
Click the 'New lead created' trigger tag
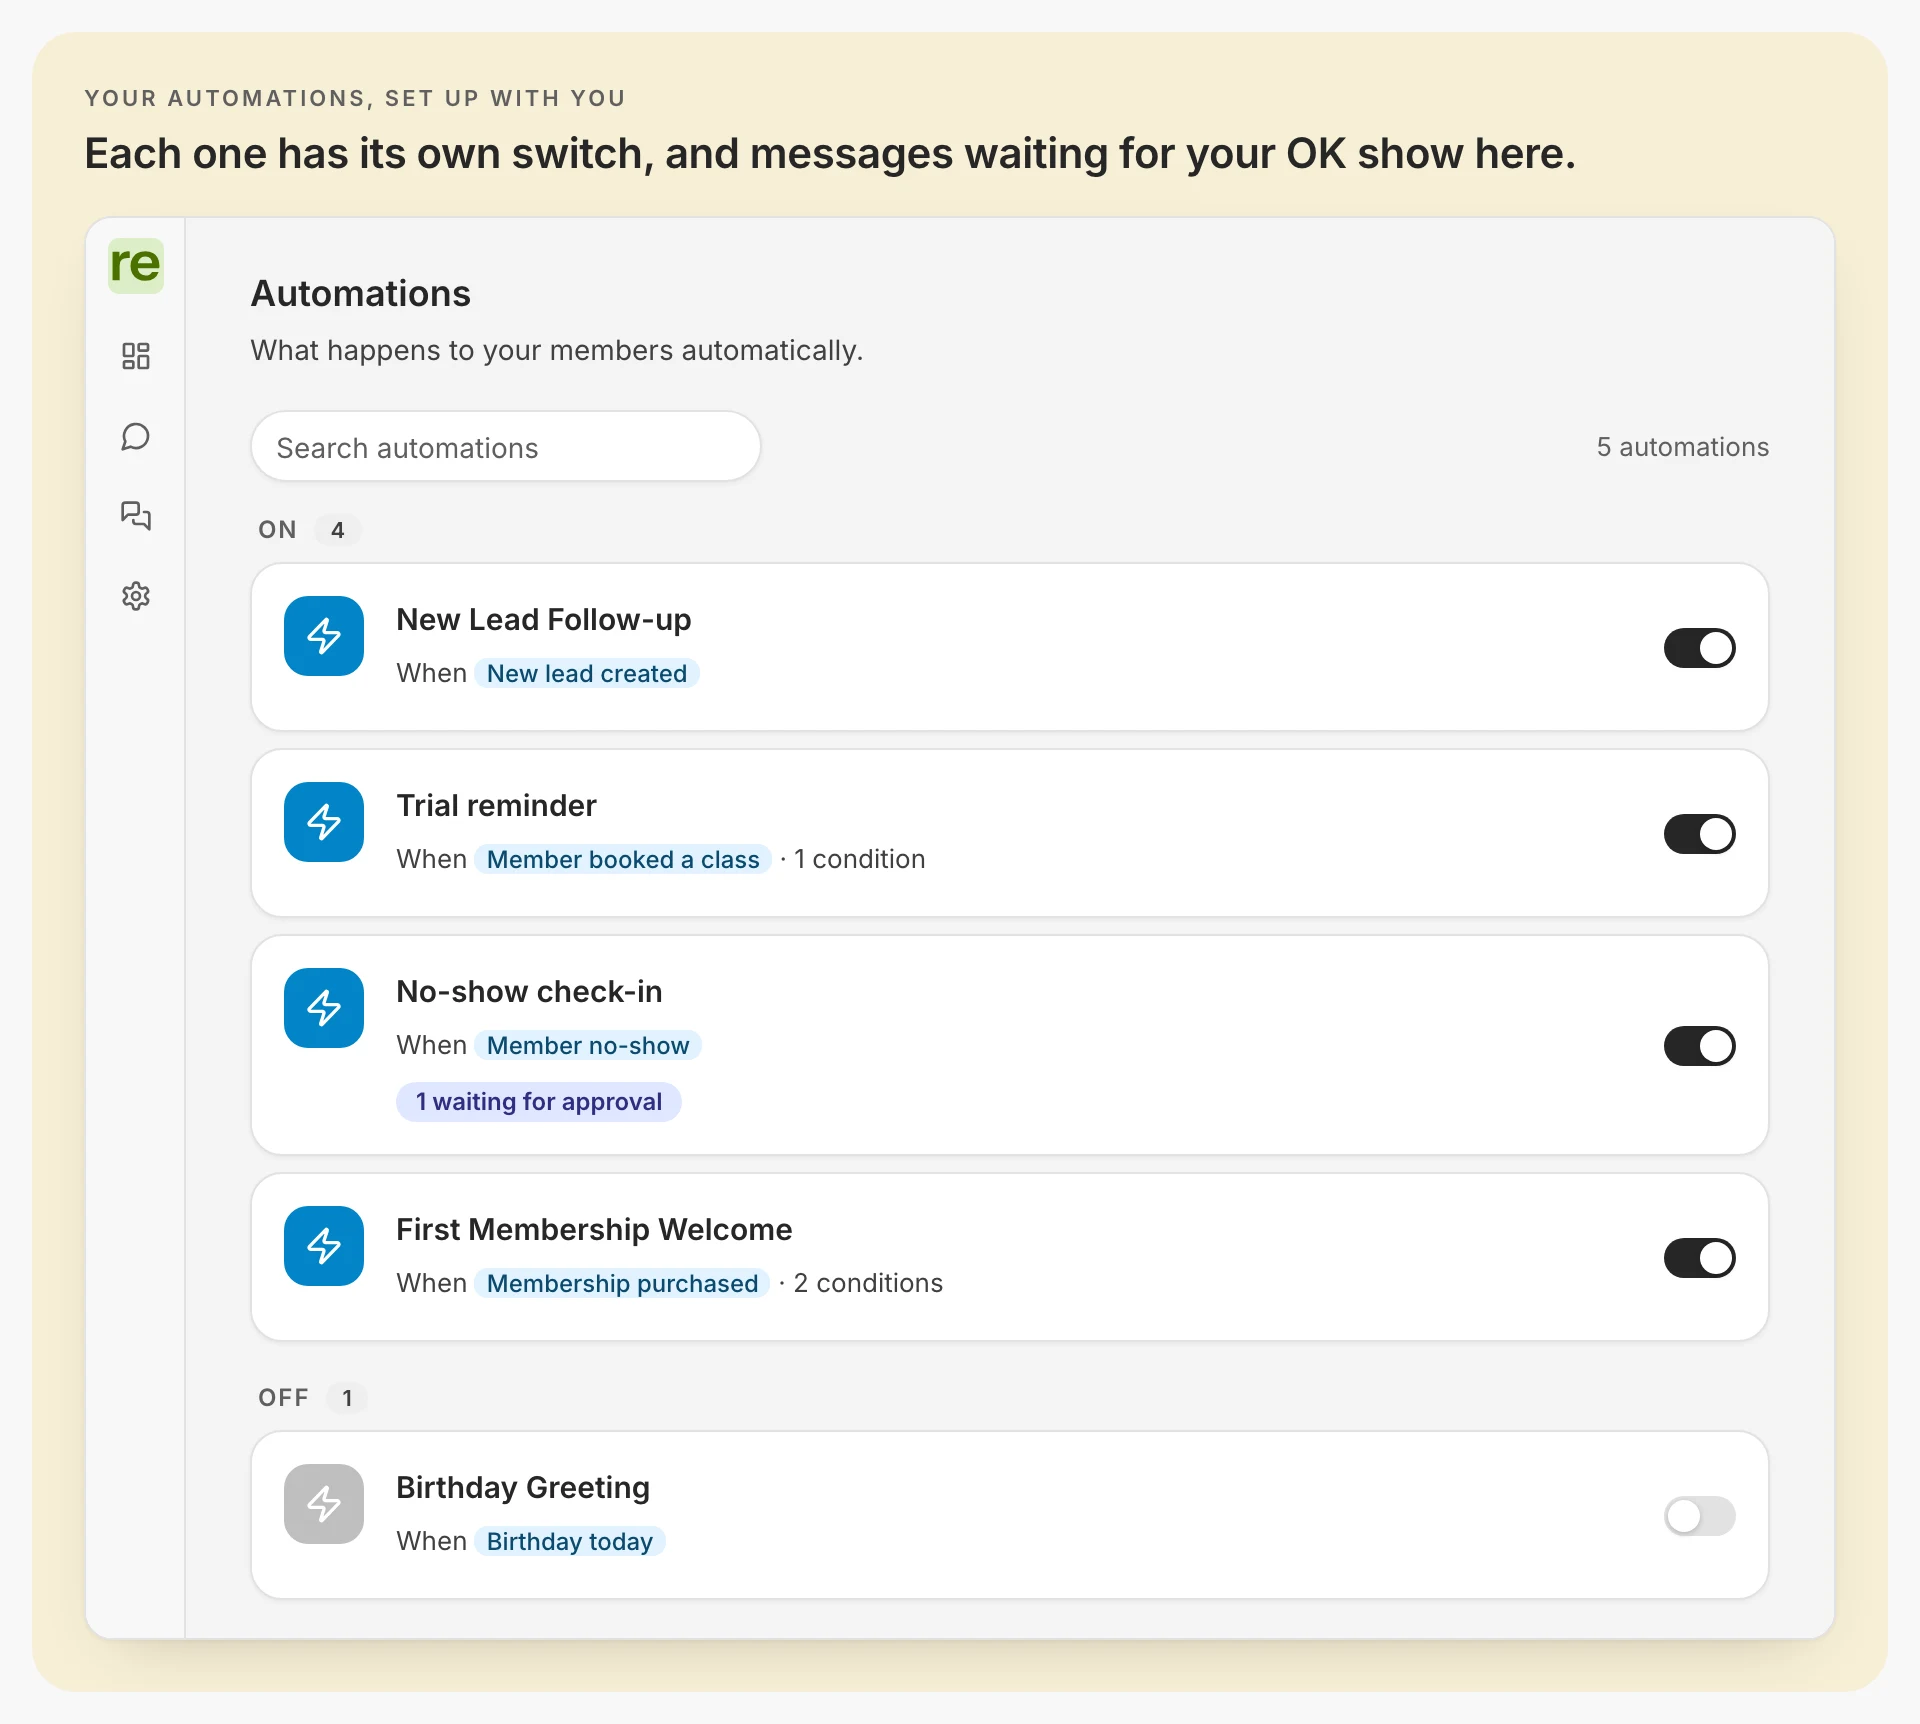(587, 674)
